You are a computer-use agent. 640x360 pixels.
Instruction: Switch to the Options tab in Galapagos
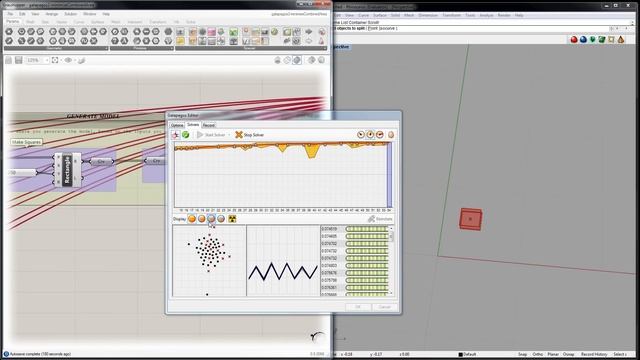tap(177, 125)
